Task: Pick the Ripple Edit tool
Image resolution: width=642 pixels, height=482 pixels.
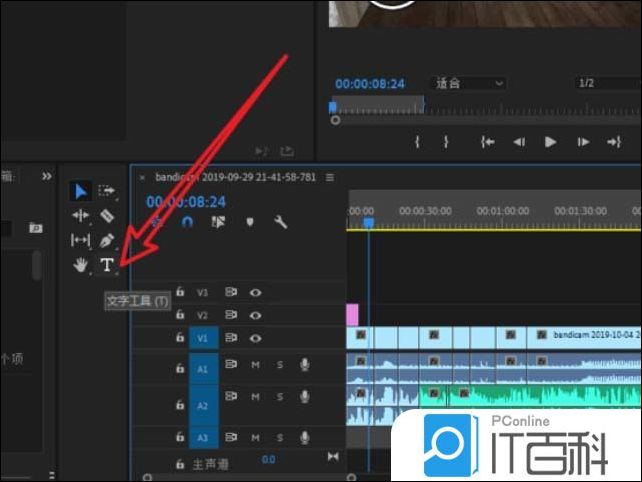Action: point(80,215)
